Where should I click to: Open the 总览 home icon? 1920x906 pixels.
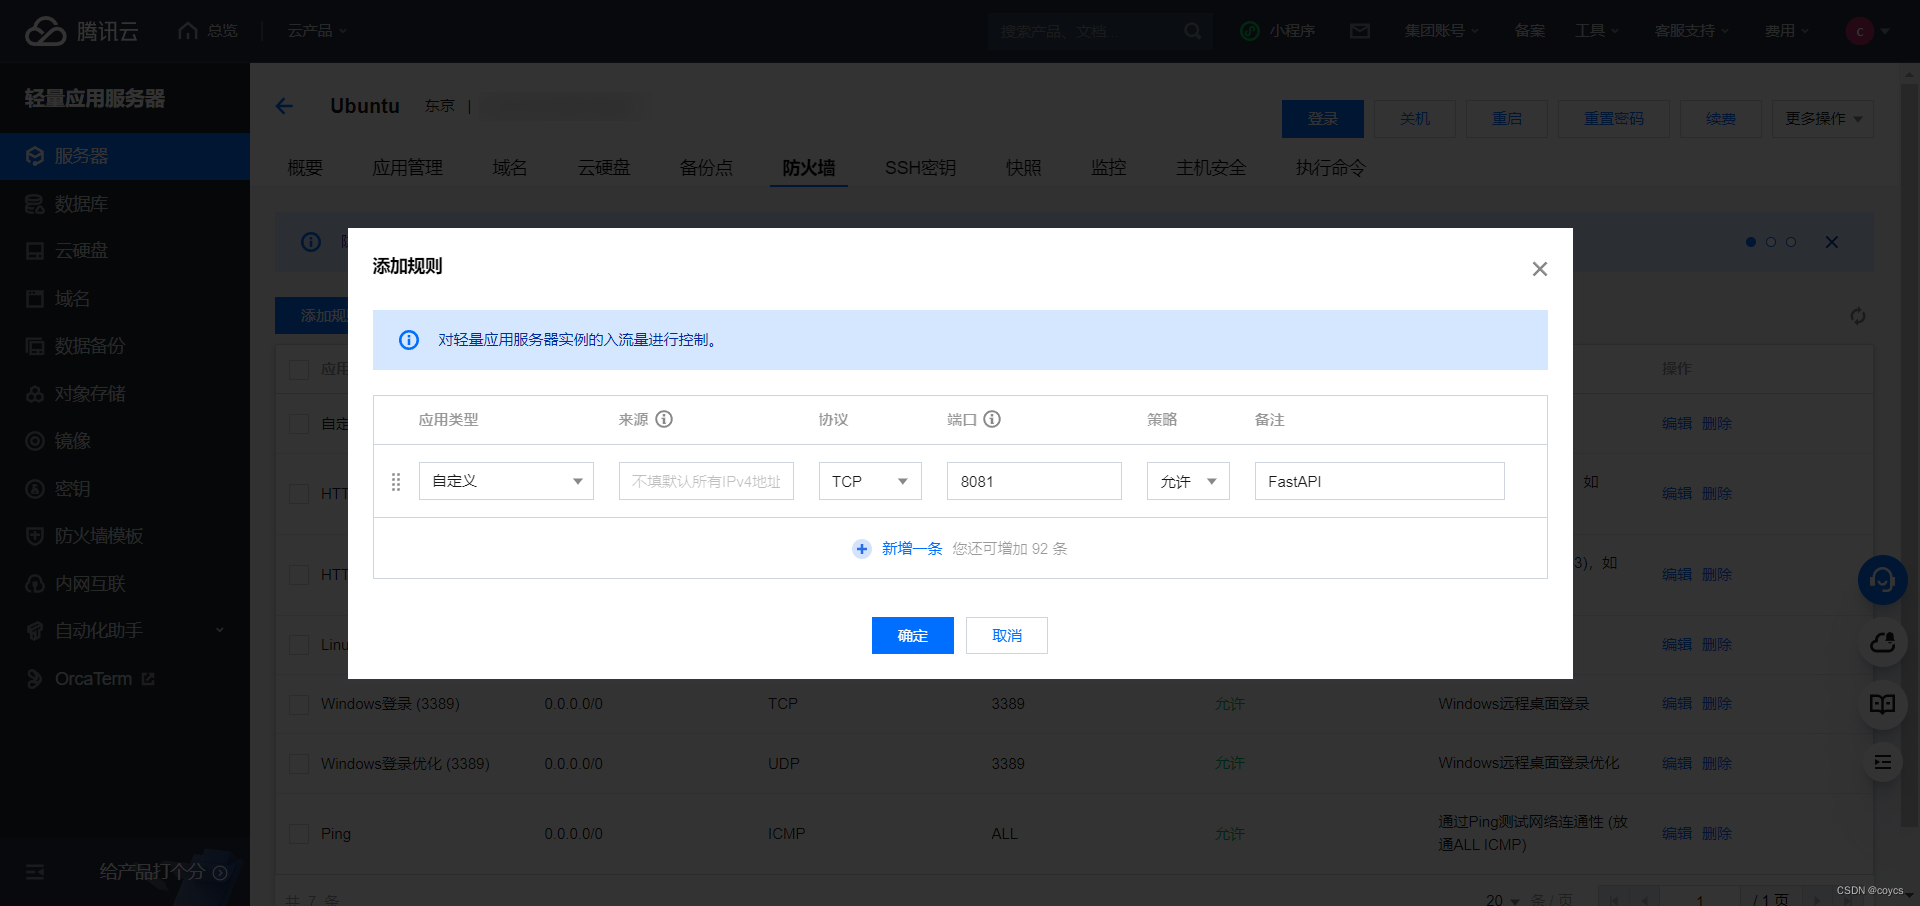[188, 31]
